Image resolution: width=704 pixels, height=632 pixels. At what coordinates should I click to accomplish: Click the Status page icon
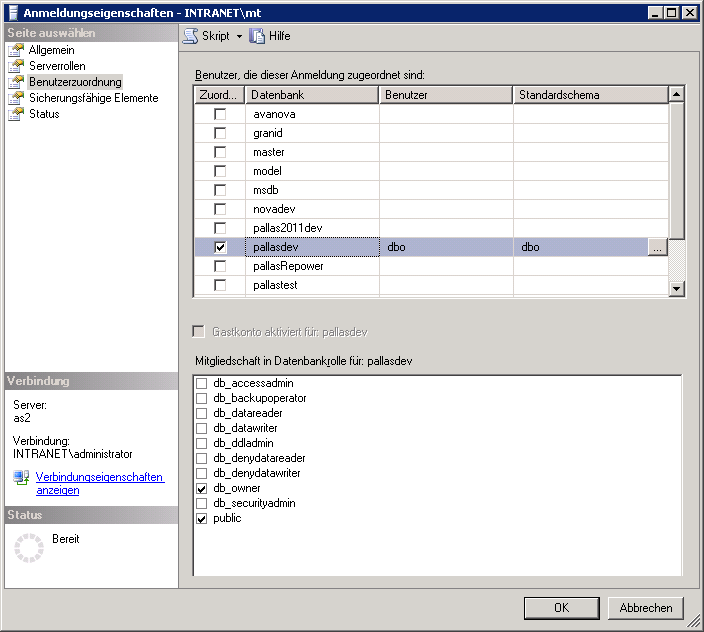pos(16,114)
